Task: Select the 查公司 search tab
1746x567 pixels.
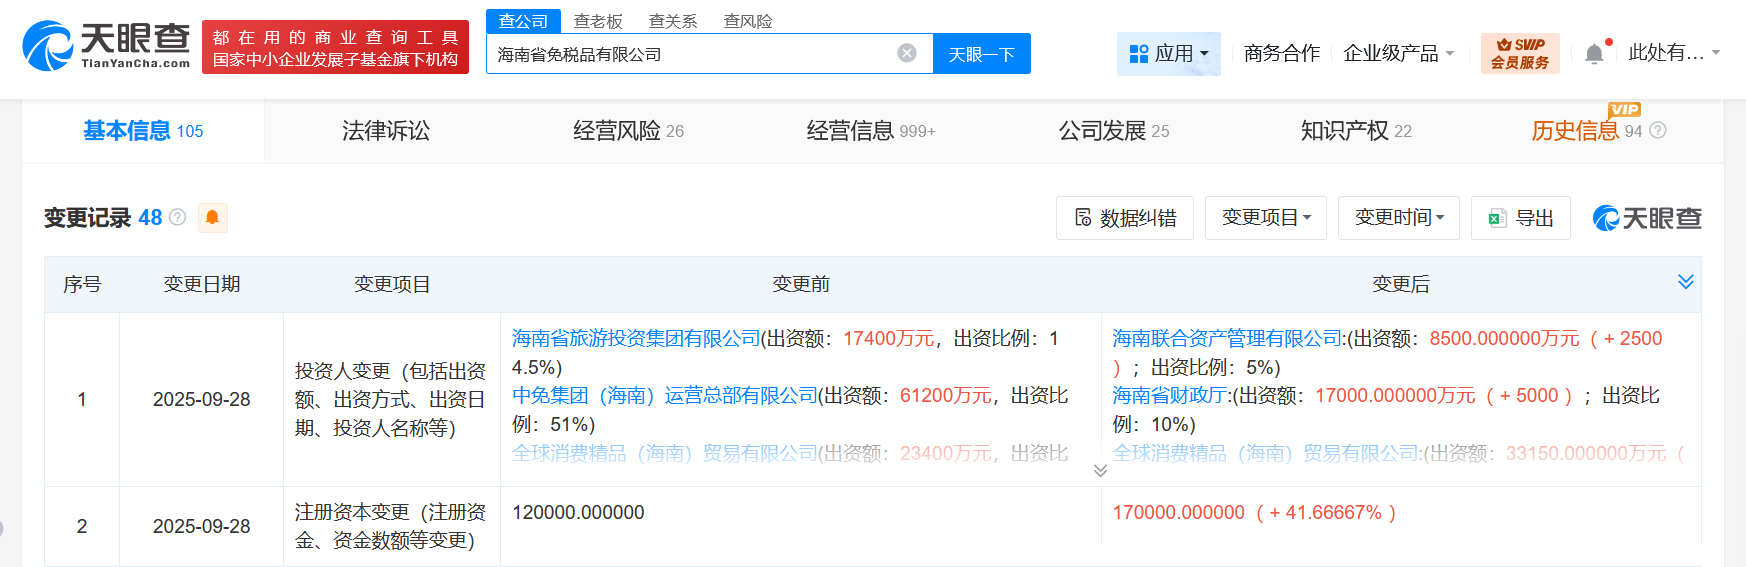Action: tap(523, 21)
